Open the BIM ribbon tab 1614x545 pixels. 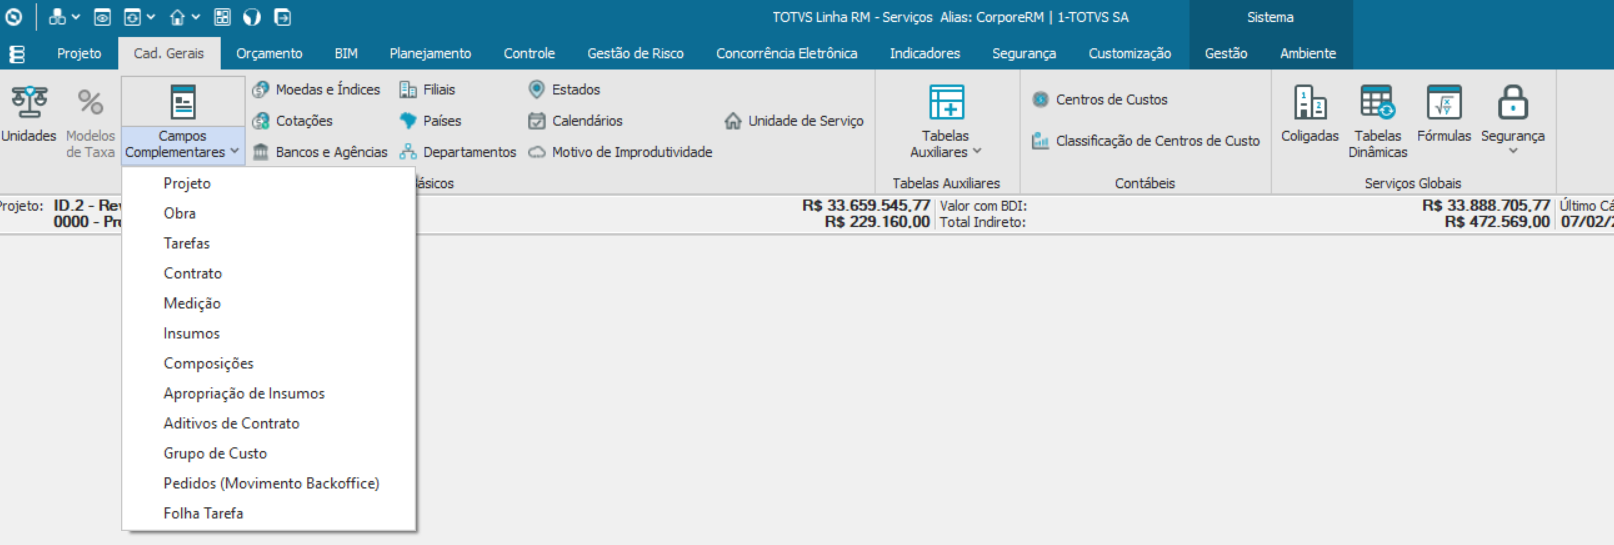346,54
